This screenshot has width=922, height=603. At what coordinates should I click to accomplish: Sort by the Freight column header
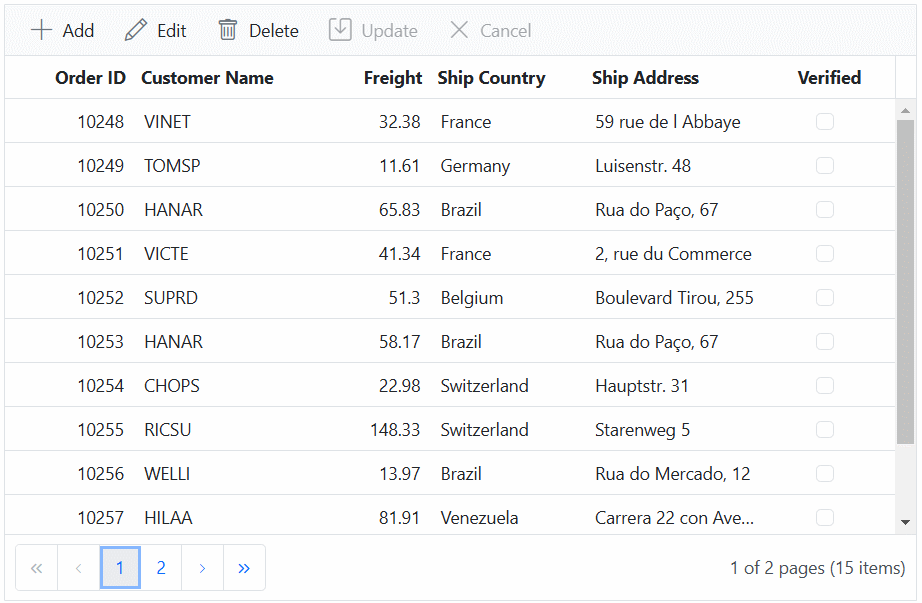pos(392,78)
